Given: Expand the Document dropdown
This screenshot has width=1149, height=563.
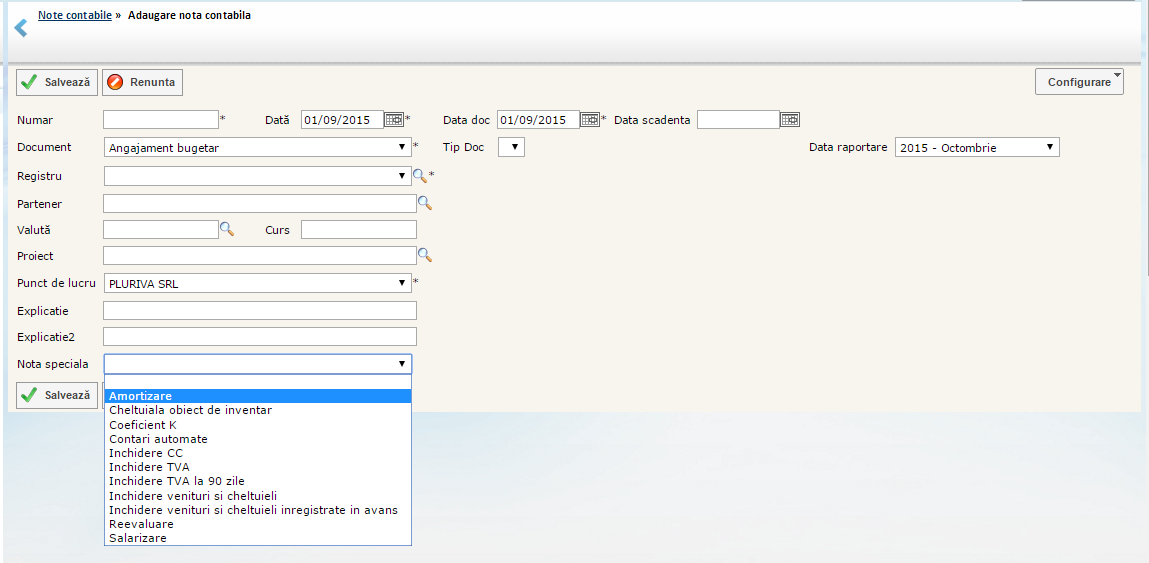Looking at the screenshot, I should [257, 148].
